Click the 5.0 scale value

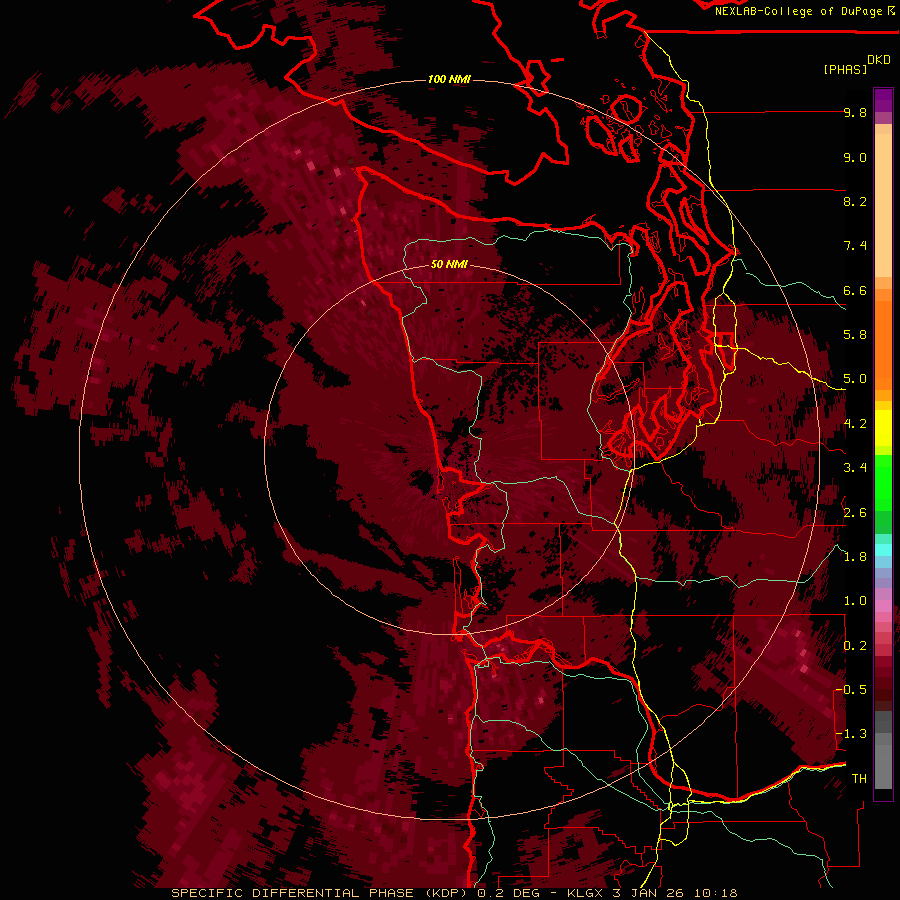(x=855, y=379)
